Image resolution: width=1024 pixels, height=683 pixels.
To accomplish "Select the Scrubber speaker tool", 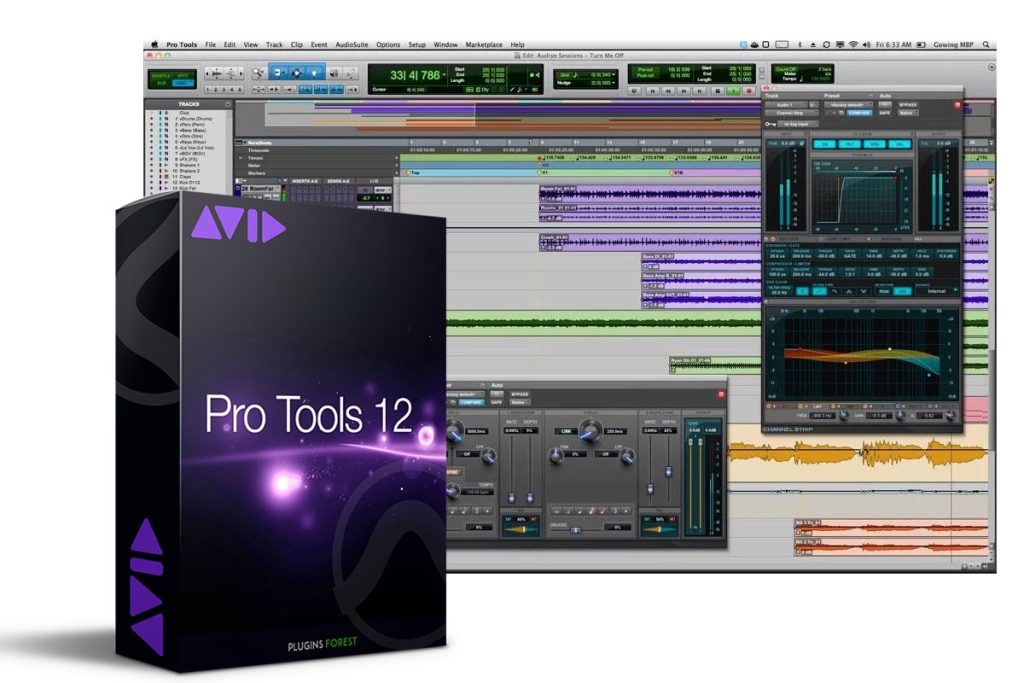I will [x=334, y=73].
